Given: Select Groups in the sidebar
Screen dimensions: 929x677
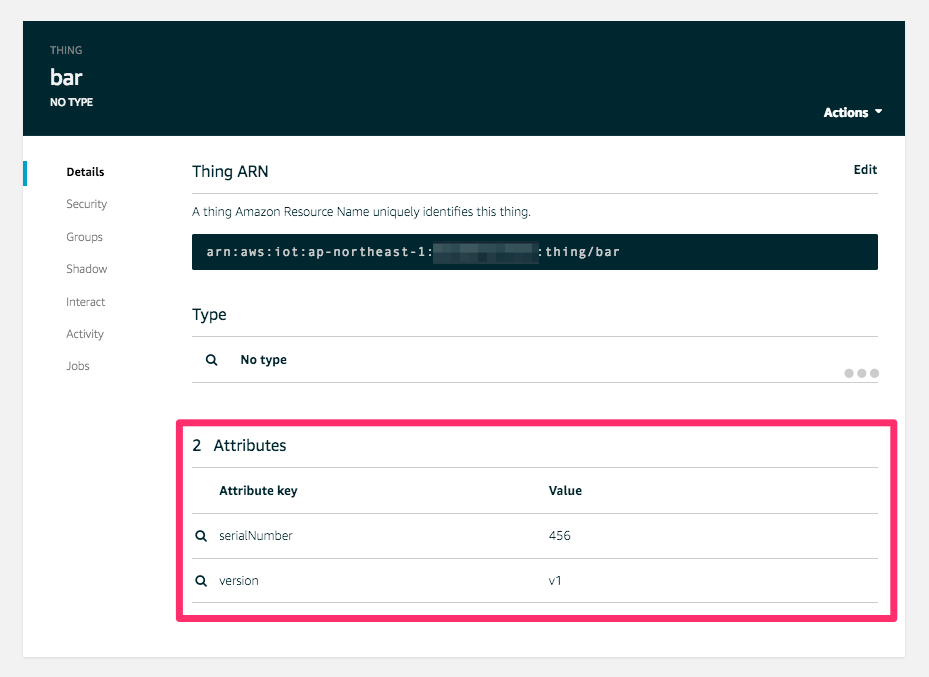Looking at the screenshot, I should pos(84,237).
